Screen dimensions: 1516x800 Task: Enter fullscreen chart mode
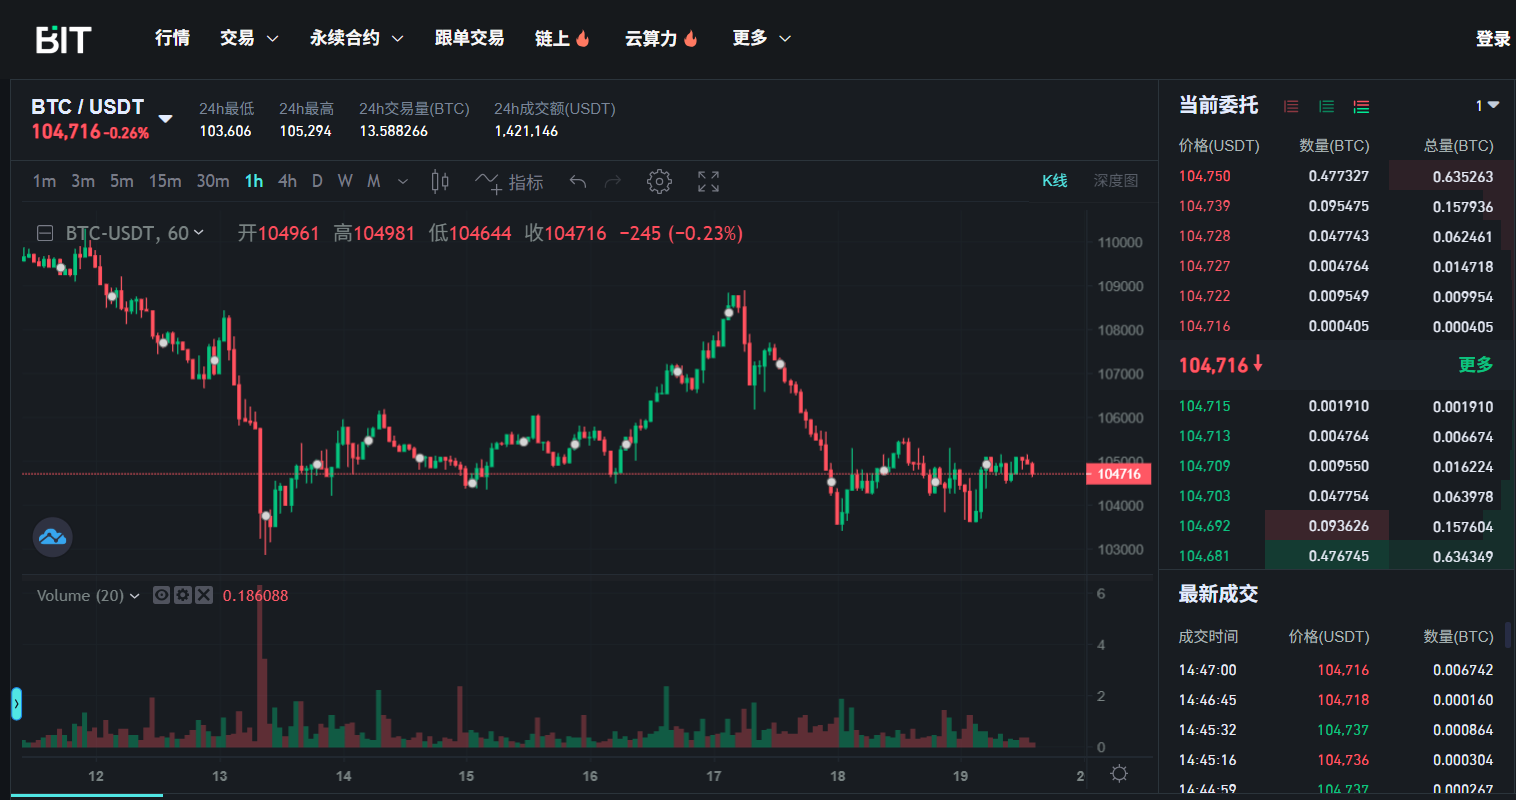(x=708, y=181)
